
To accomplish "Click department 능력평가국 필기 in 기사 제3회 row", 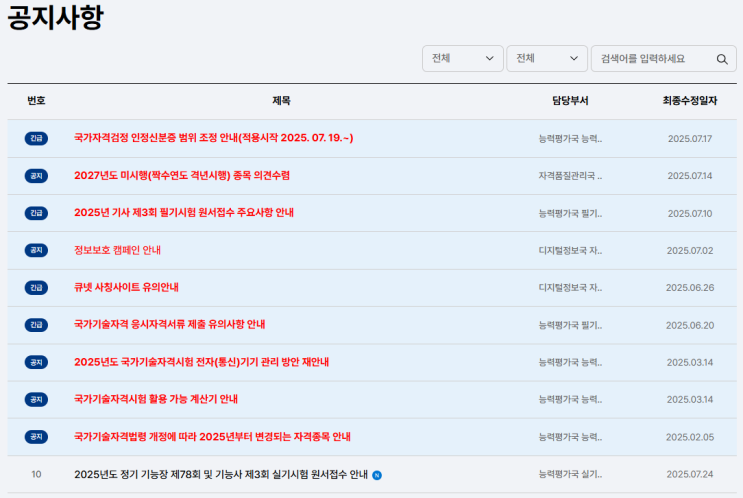I will [x=570, y=214].
